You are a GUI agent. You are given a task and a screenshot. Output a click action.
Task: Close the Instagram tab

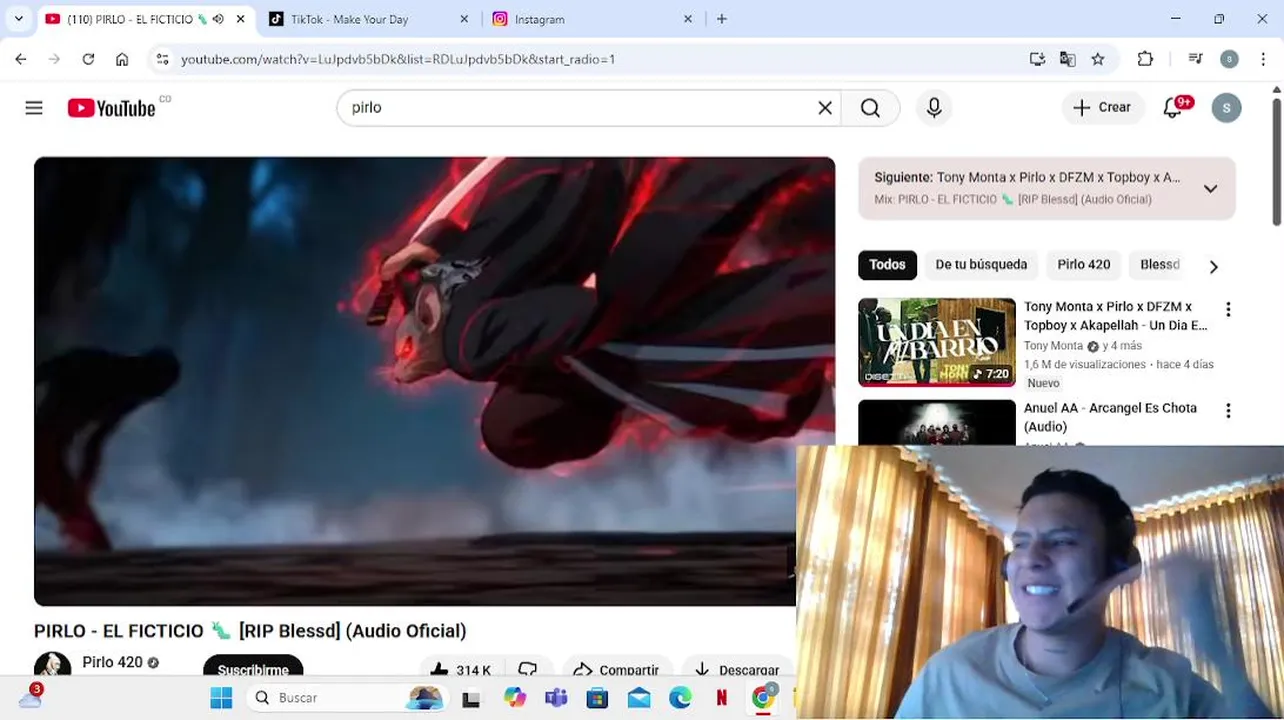(x=688, y=19)
